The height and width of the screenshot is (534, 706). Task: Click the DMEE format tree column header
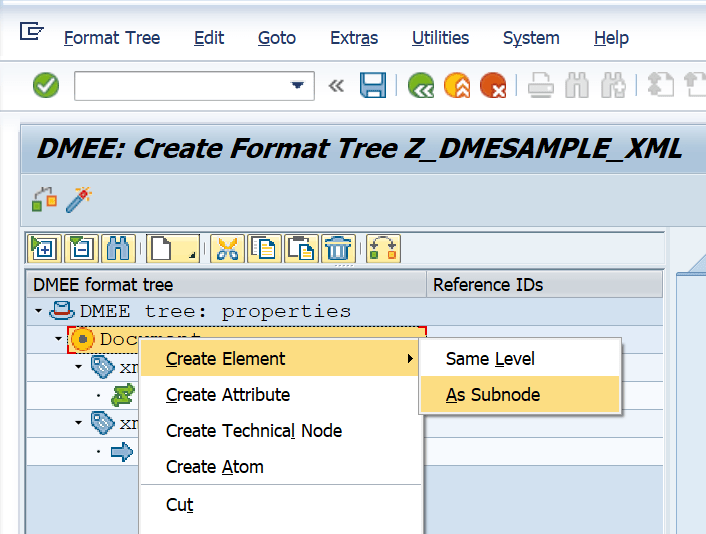click(x=226, y=285)
